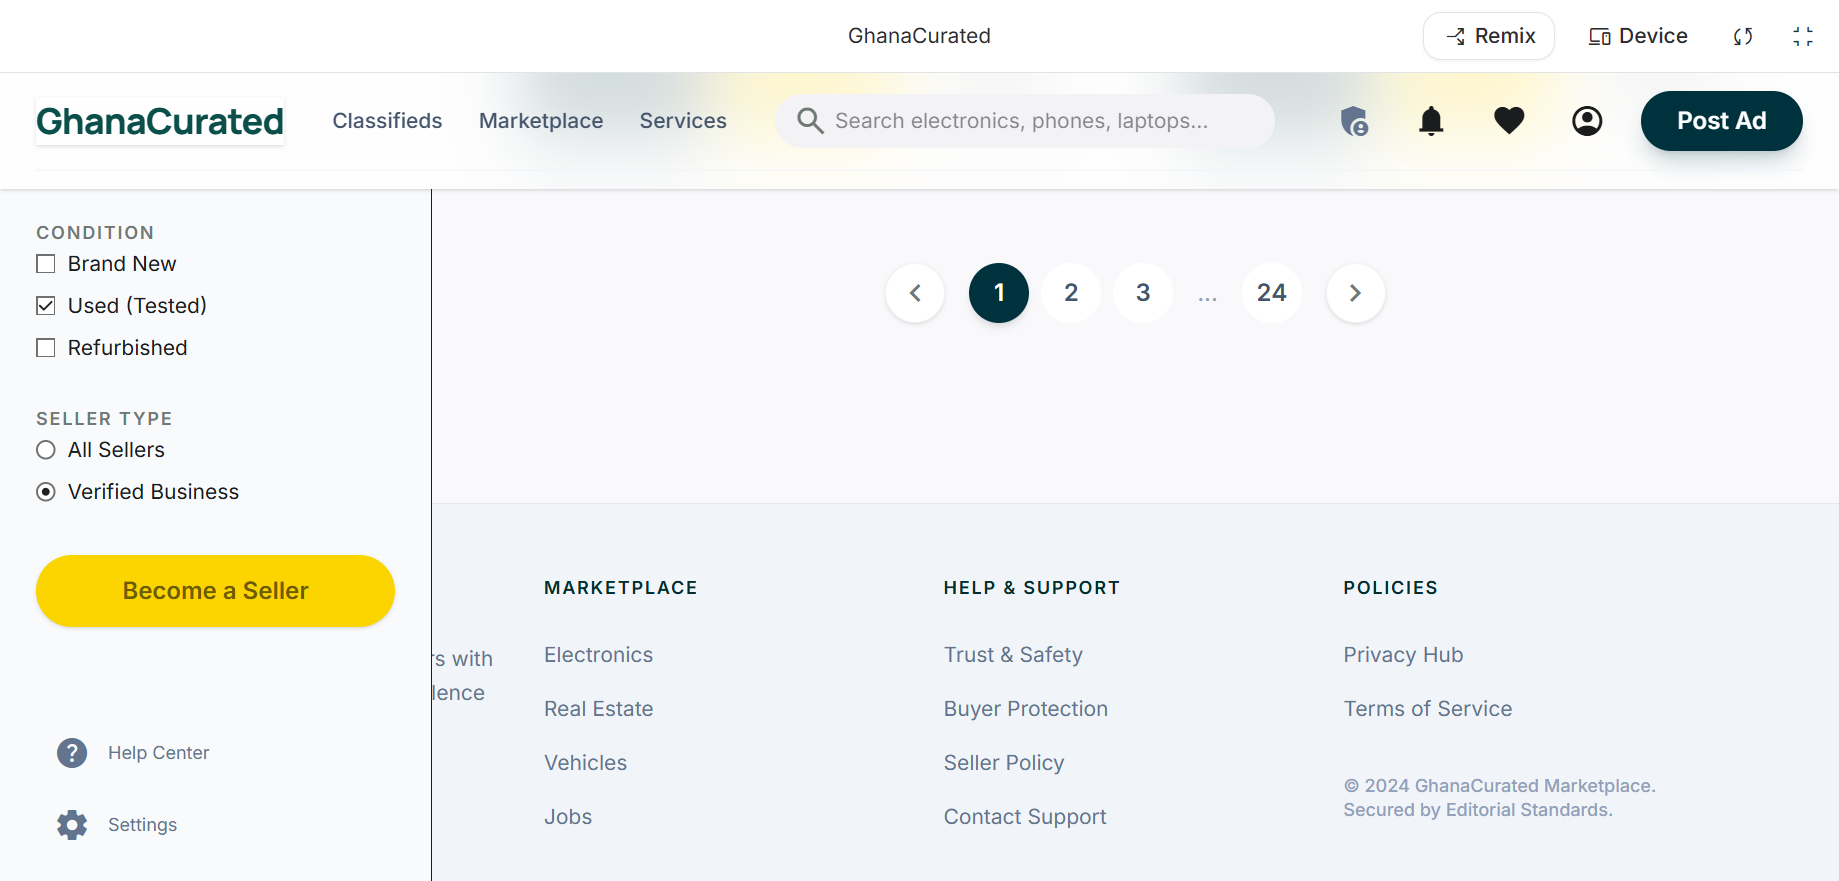Open user account profile icon
Viewport: 1839px width, 881px height.
click(1587, 121)
